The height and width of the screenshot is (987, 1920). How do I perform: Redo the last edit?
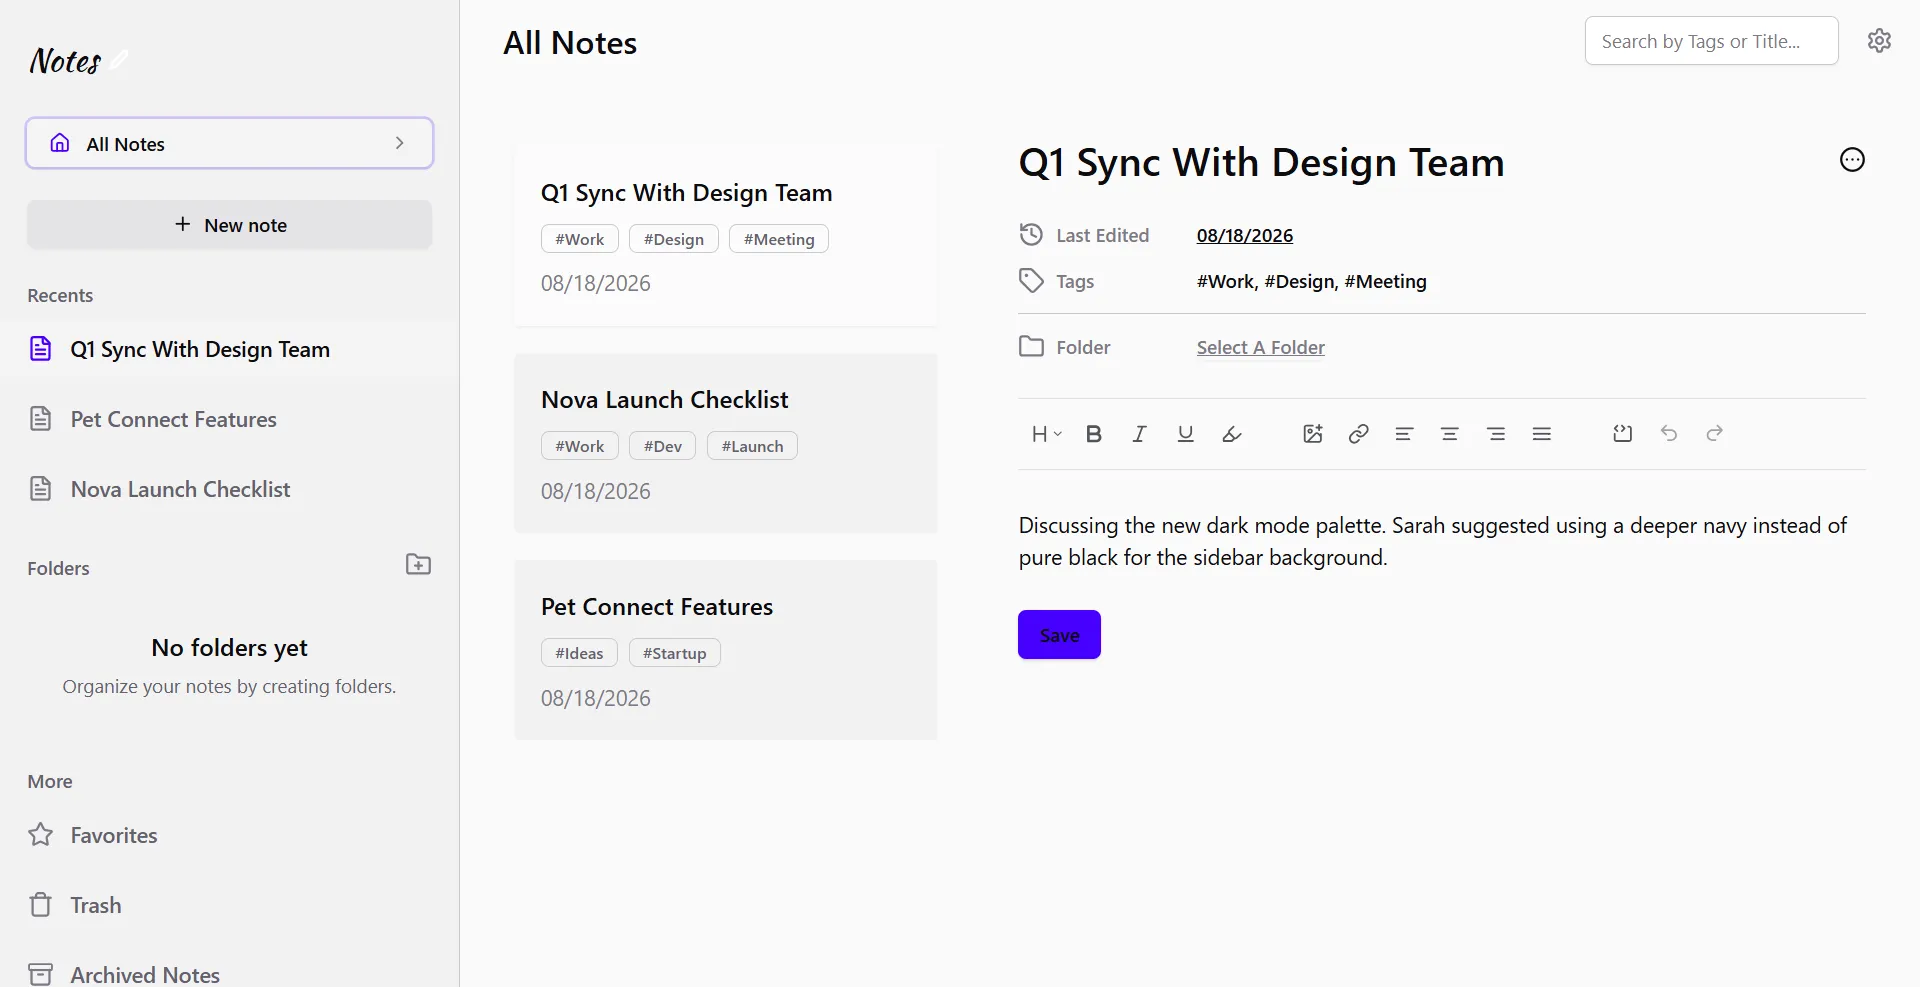pyautogui.click(x=1715, y=433)
